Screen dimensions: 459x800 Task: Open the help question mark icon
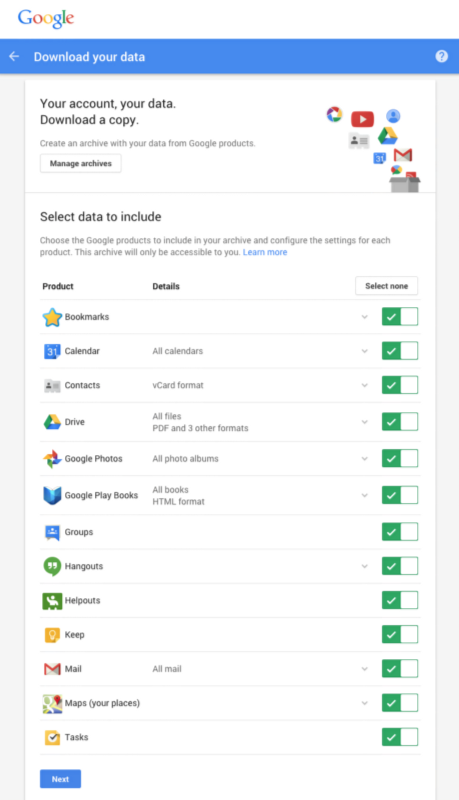pos(442,56)
